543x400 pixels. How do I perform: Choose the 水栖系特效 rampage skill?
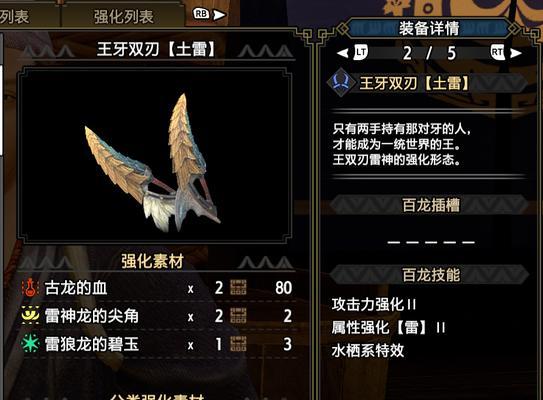(368, 351)
